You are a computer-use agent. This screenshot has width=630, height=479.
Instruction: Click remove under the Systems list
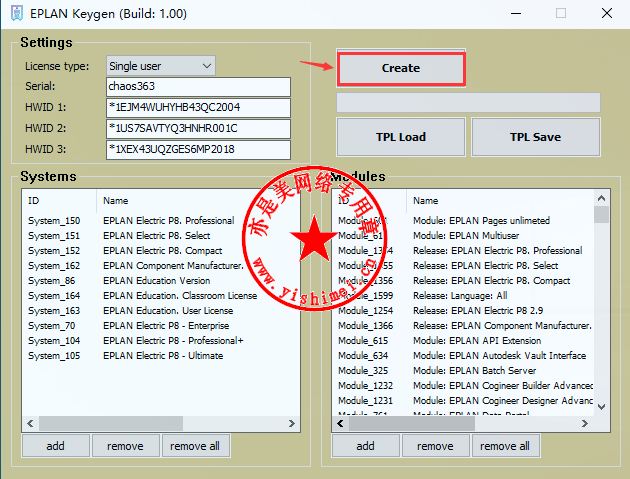(x=125, y=446)
